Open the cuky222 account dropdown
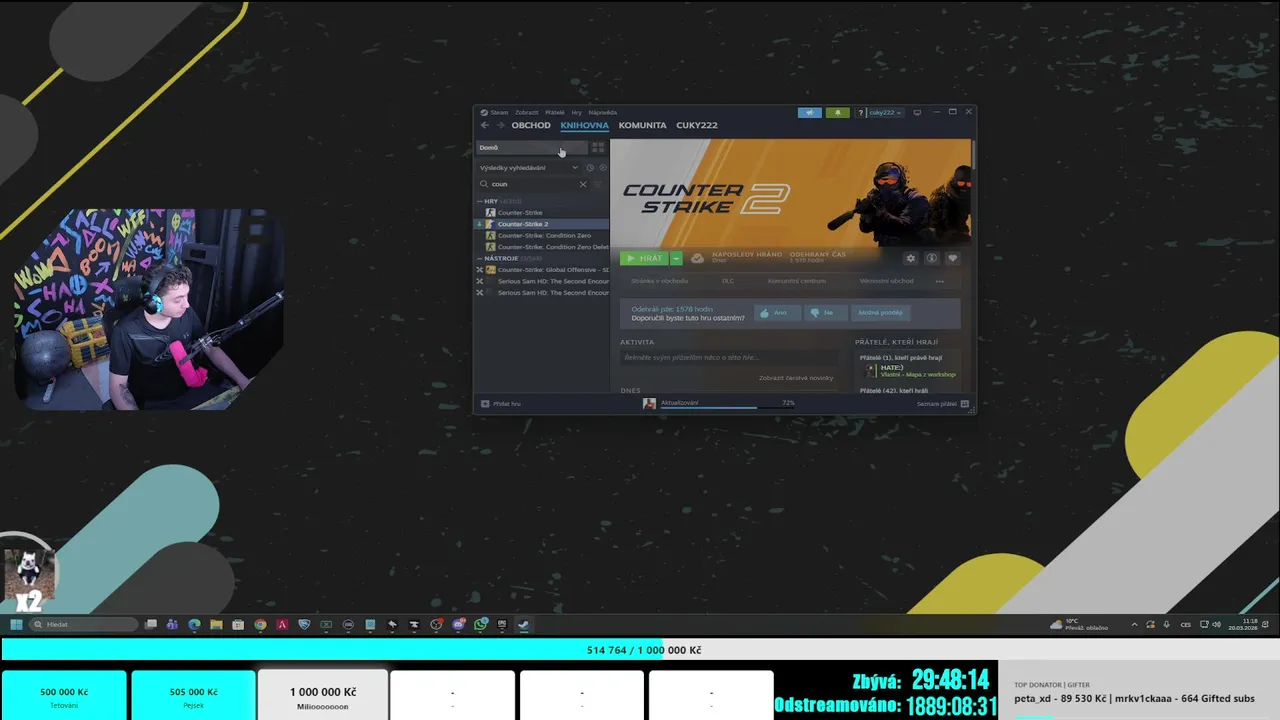 (x=885, y=113)
